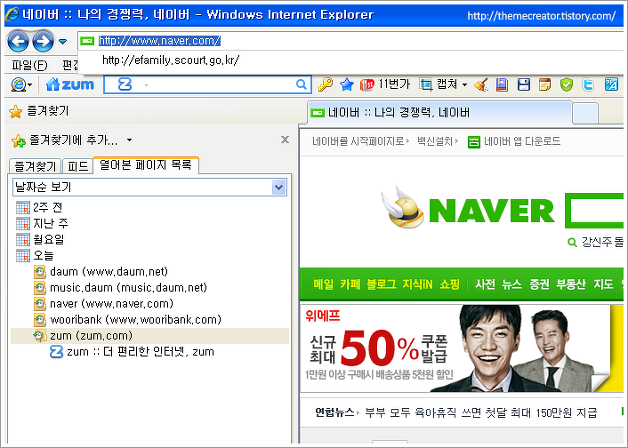Select the 열어본 페이지 목록 tab
Viewport: 628px width, 448px height.
[145, 165]
